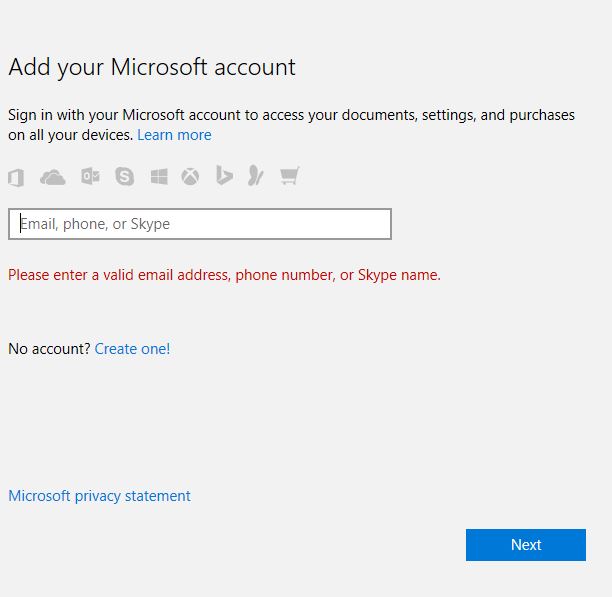
Task: Click the Store shopping cart icon
Action: (290, 176)
